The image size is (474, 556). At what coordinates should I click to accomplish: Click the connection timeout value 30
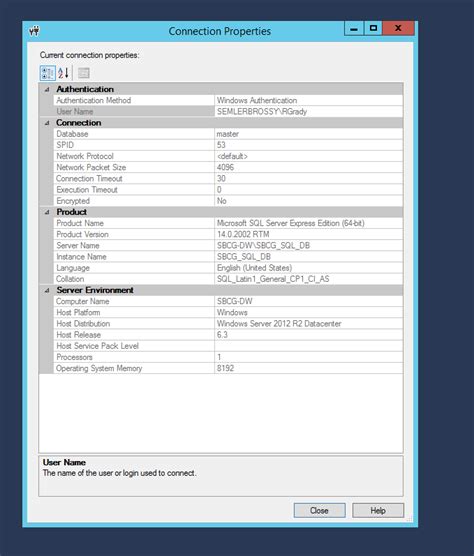[x=221, y=178]
